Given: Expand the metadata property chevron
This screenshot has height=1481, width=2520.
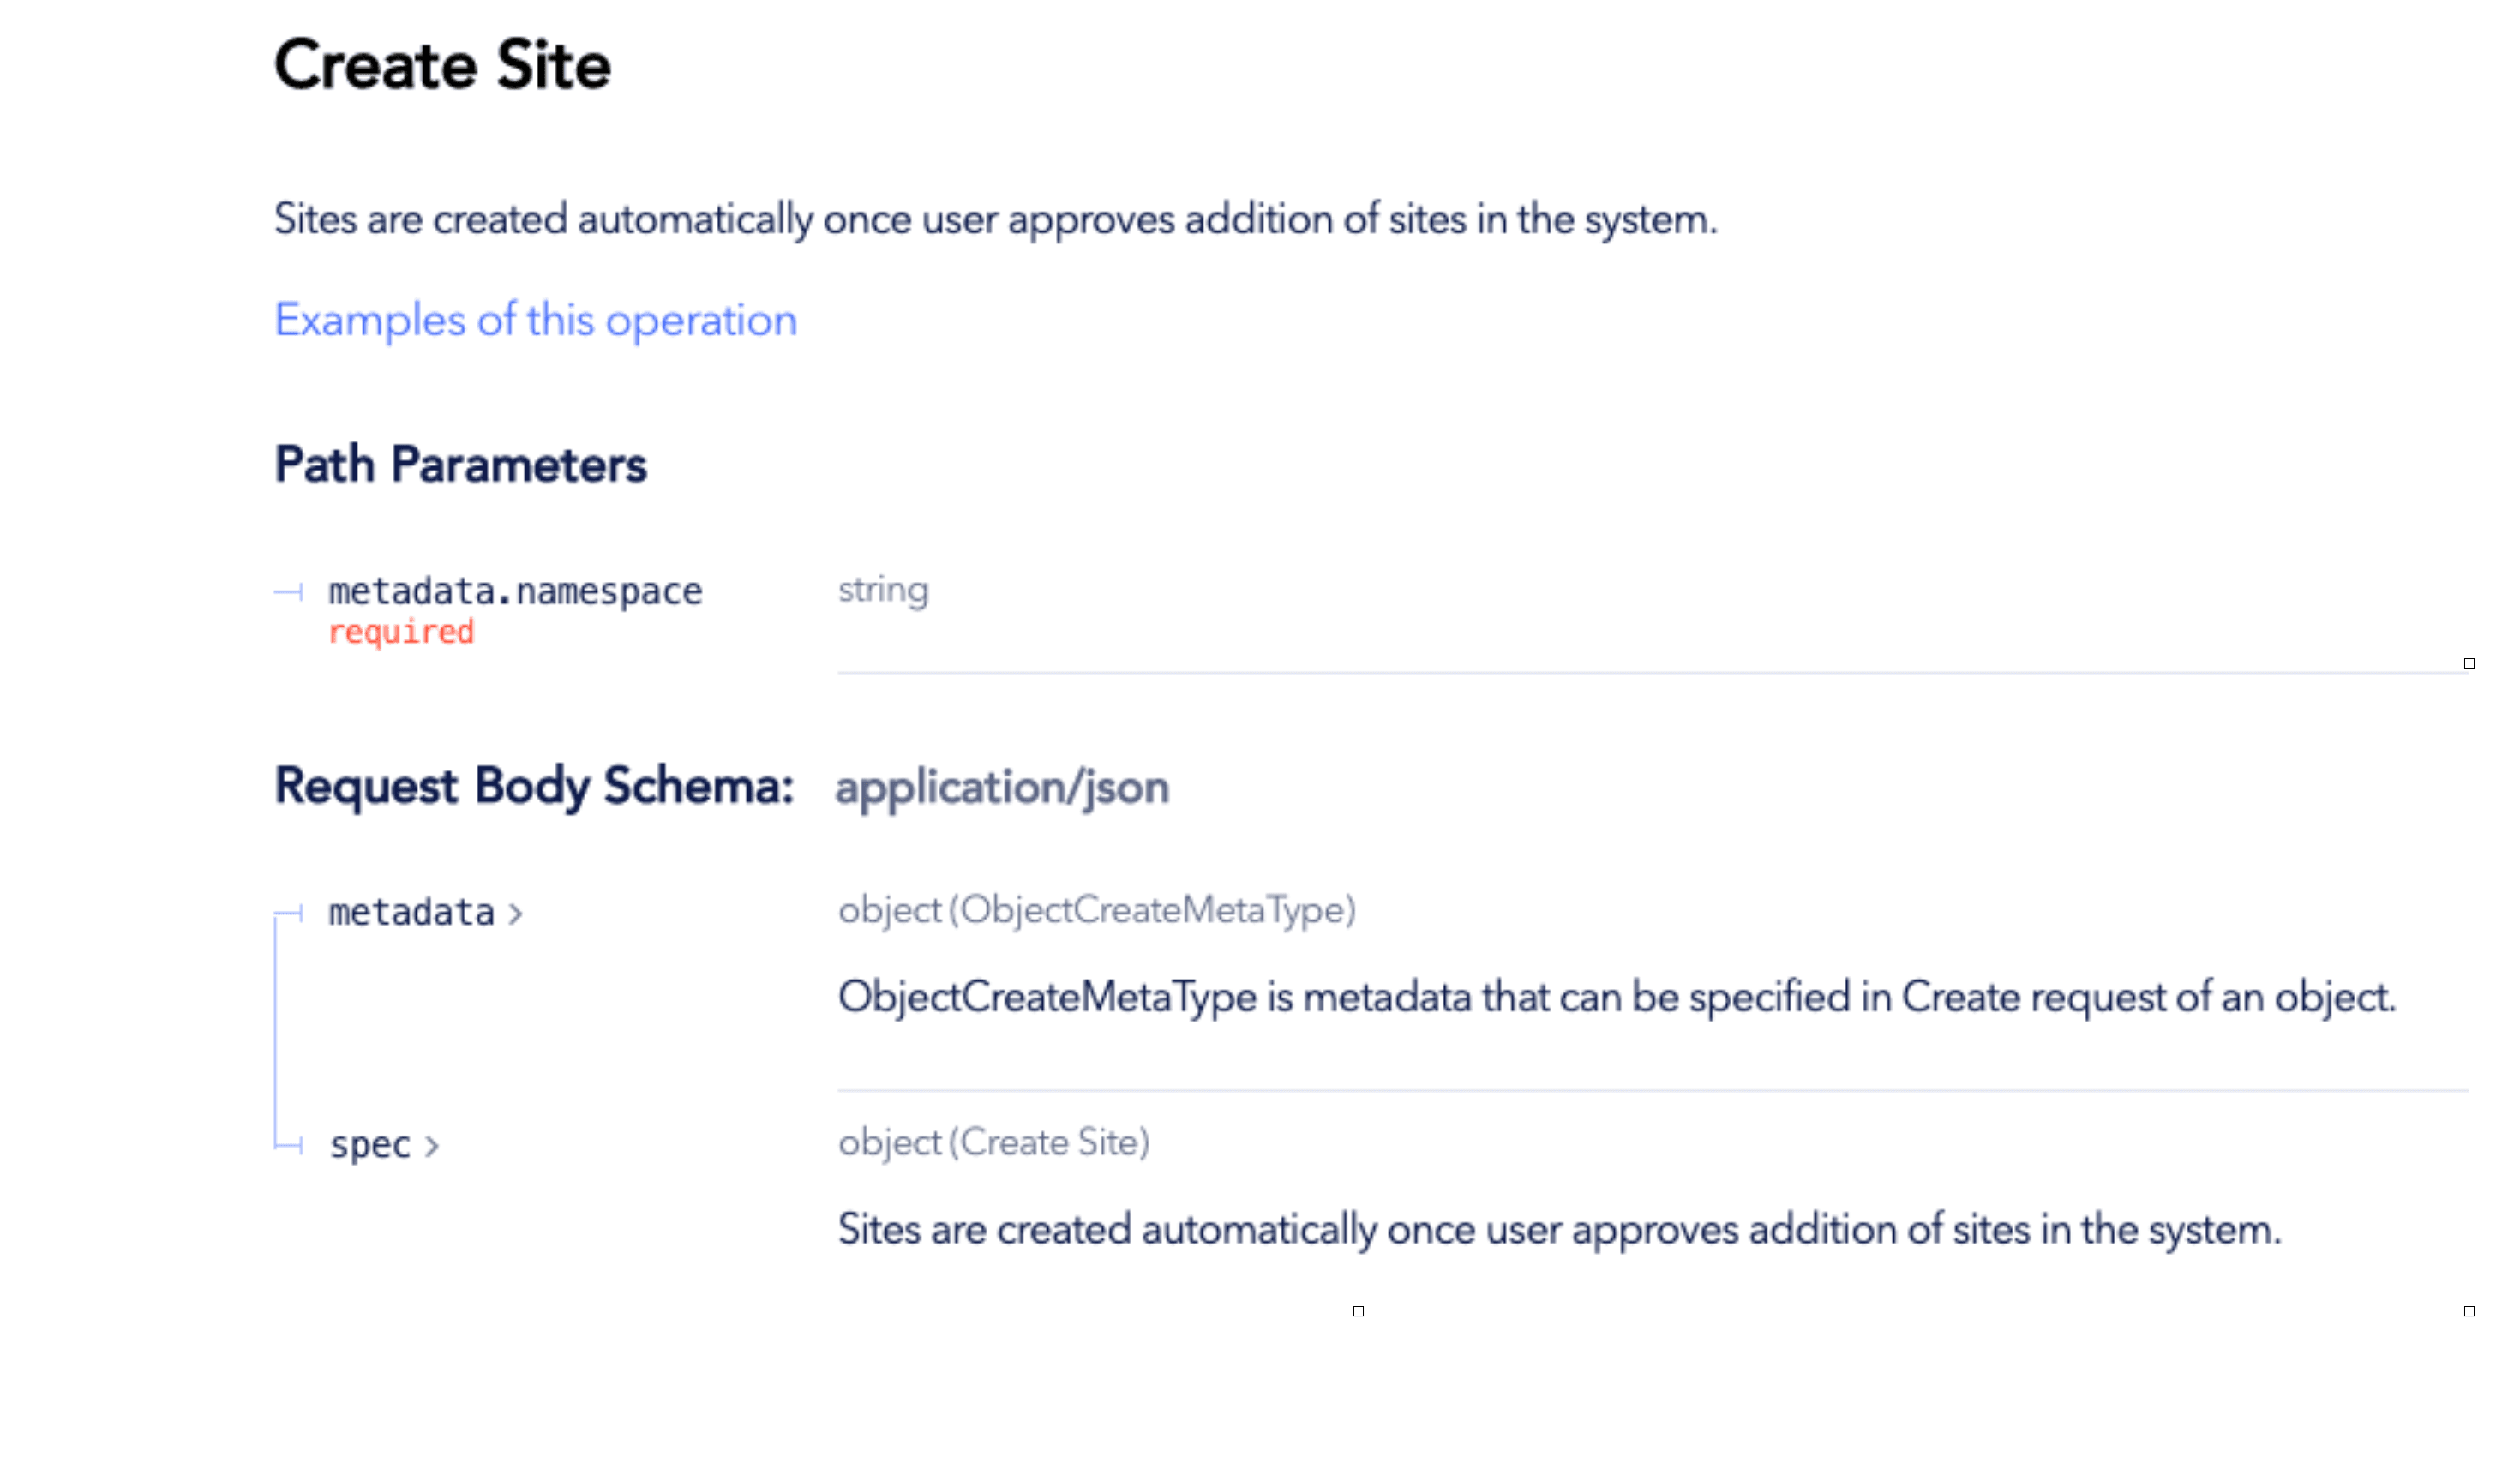Looking at the screenshot, I should click(x=515, y=914).
